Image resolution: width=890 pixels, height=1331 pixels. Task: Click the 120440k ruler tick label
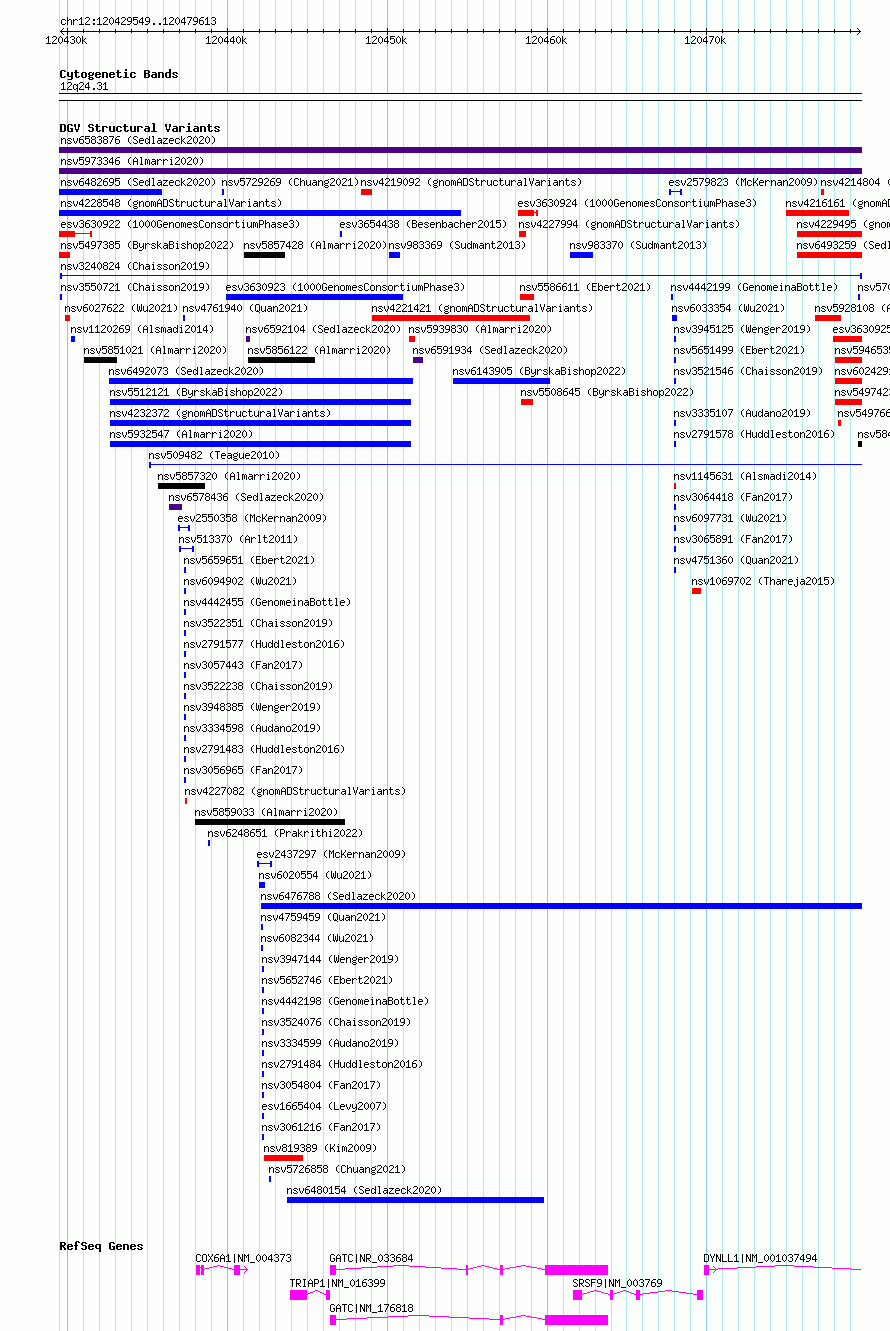(x=224, y=40)
